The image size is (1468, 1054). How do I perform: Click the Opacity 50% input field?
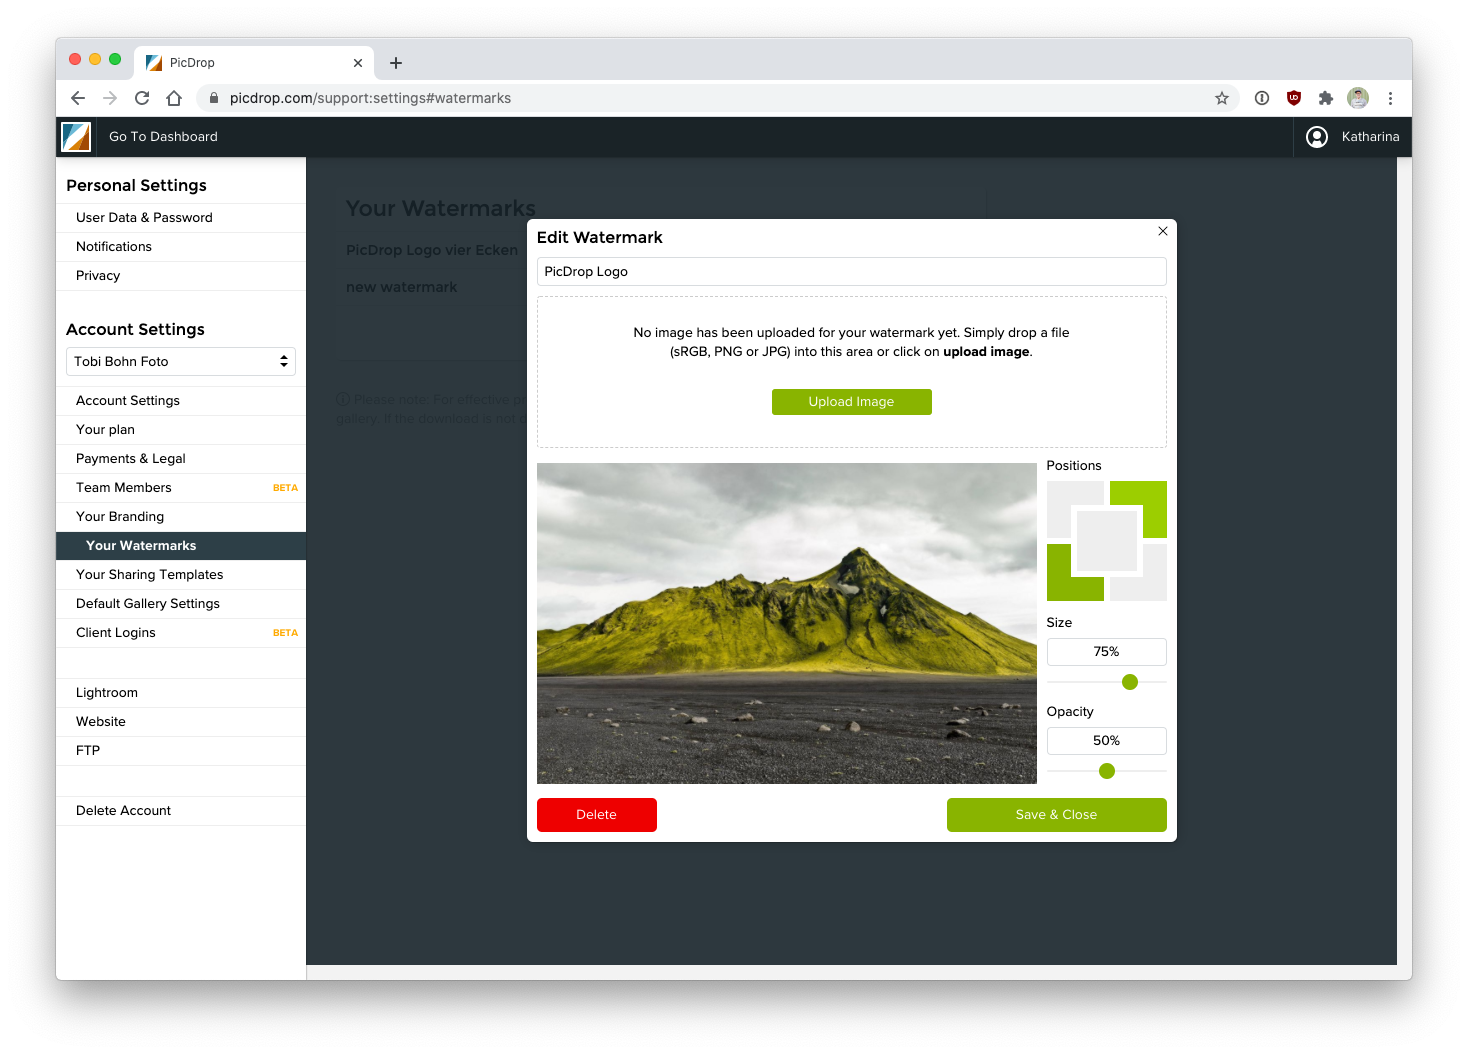(1106, 741)
